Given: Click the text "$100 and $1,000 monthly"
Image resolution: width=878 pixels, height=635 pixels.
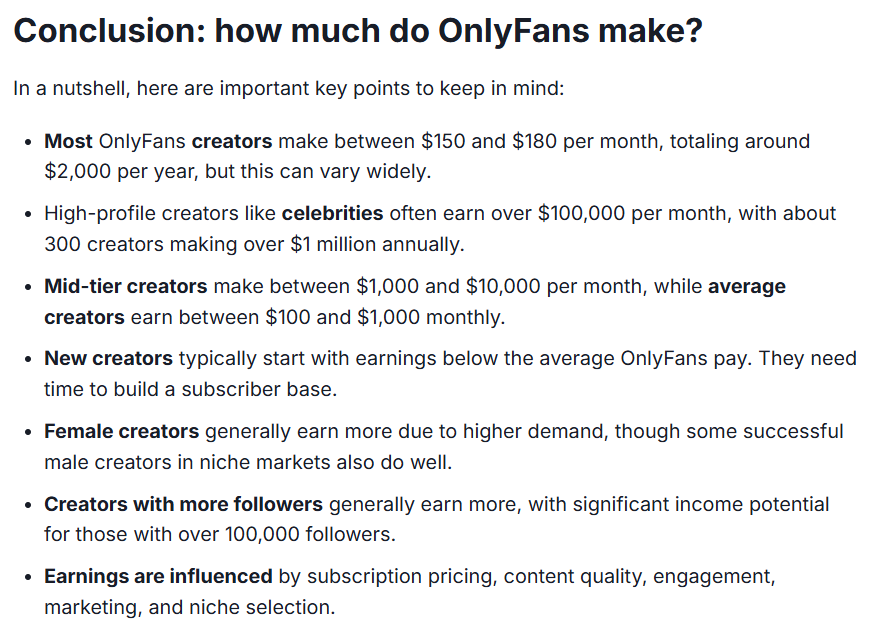Looking at the screenshot, I should (384, 317).
